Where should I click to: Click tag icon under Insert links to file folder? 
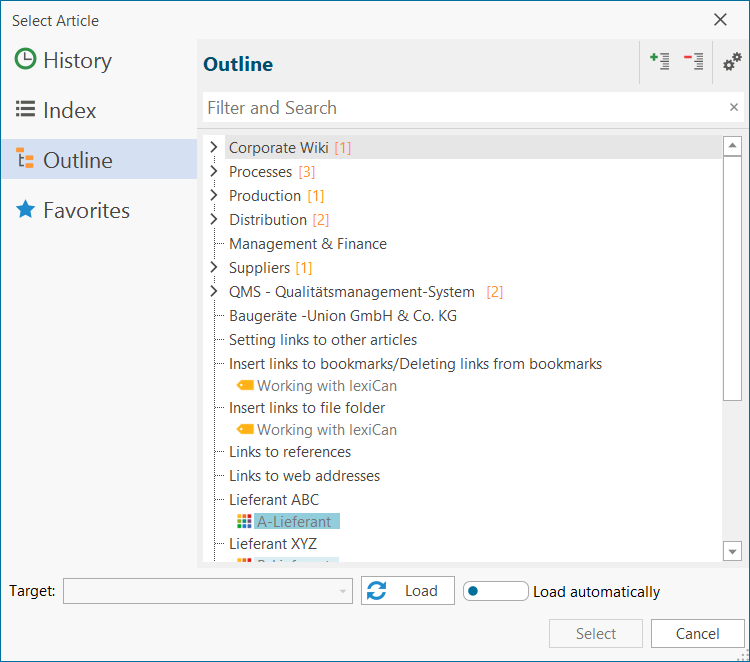point(244,430)
